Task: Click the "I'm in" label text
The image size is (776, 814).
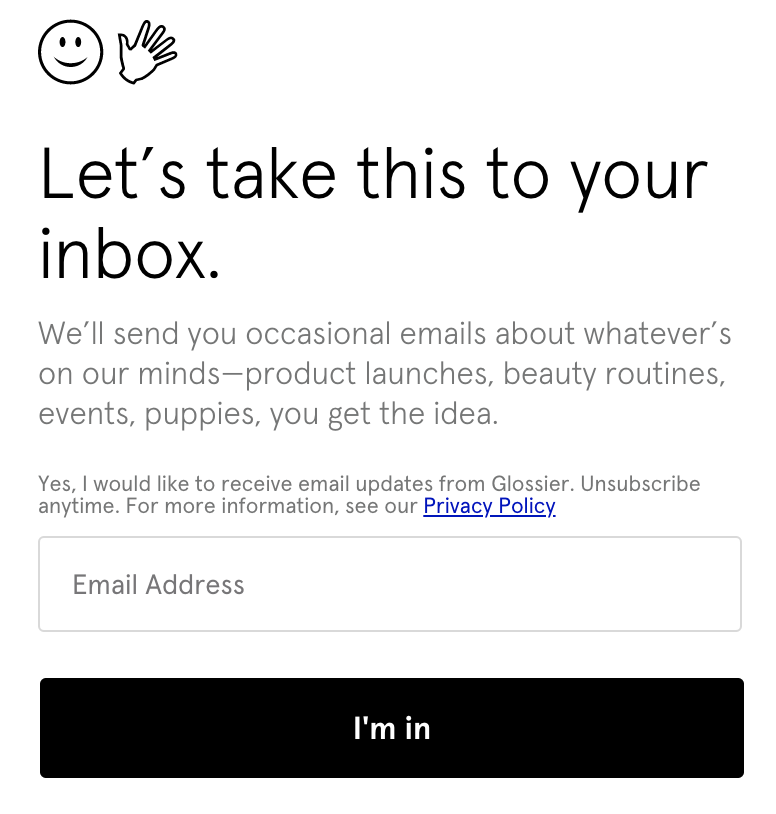Action: click(x=392, y=728)
